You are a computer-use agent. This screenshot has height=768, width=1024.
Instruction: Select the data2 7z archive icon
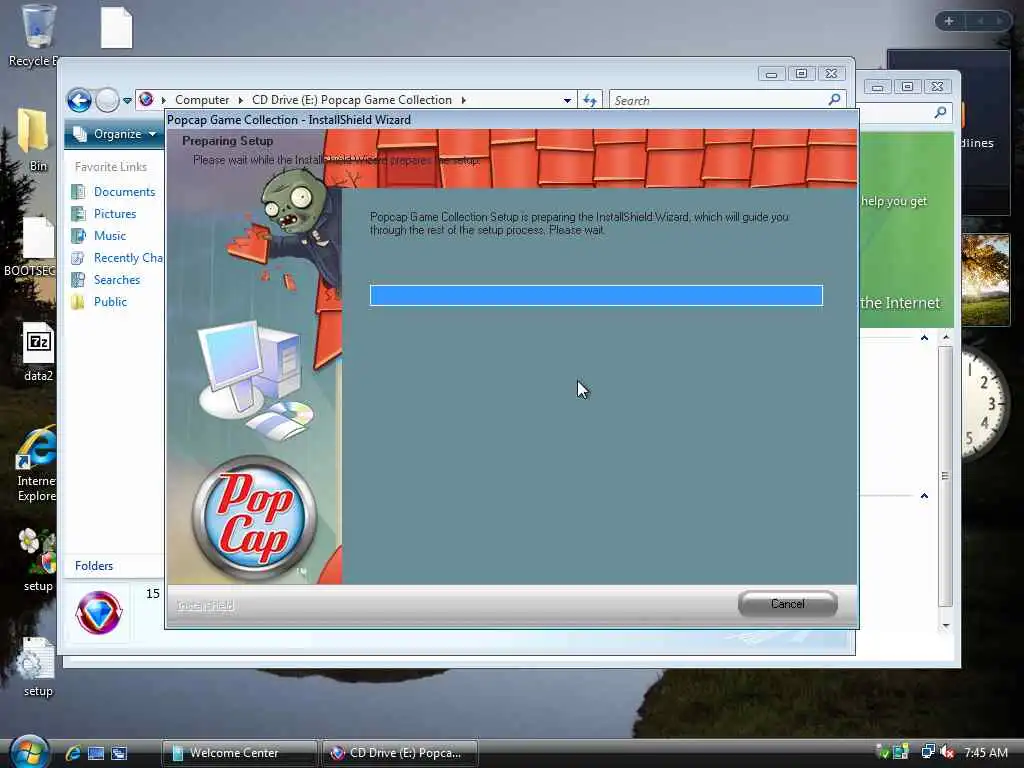pos(39,351)
